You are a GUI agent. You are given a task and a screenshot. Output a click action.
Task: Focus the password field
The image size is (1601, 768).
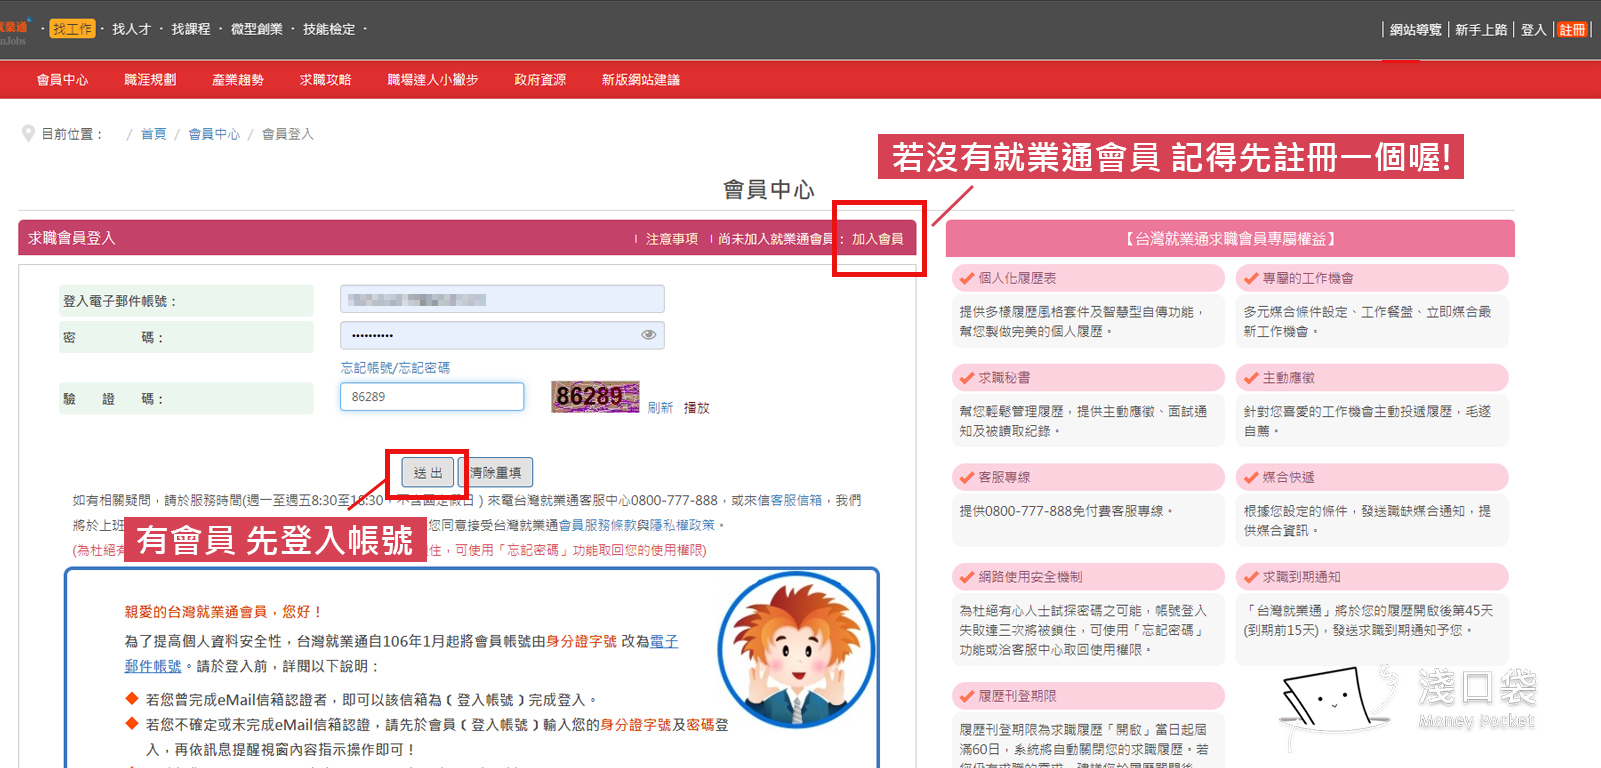pos(502,335)
